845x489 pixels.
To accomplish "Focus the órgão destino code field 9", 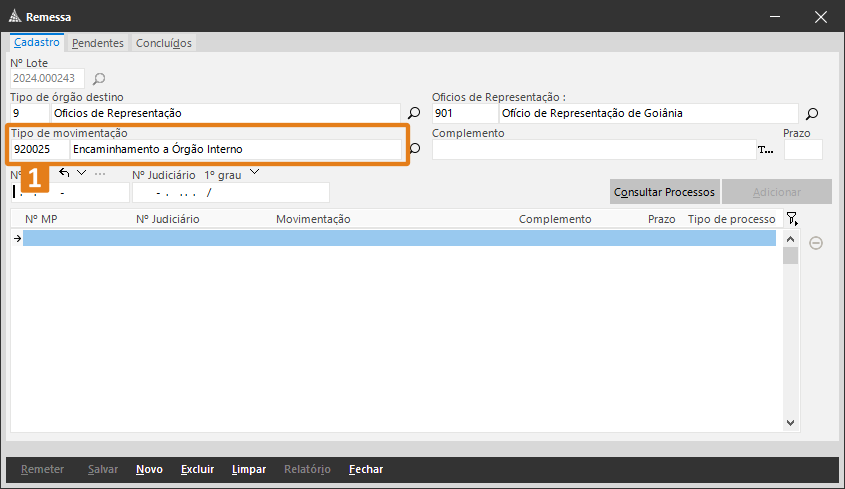I will [x=30, y=113].
